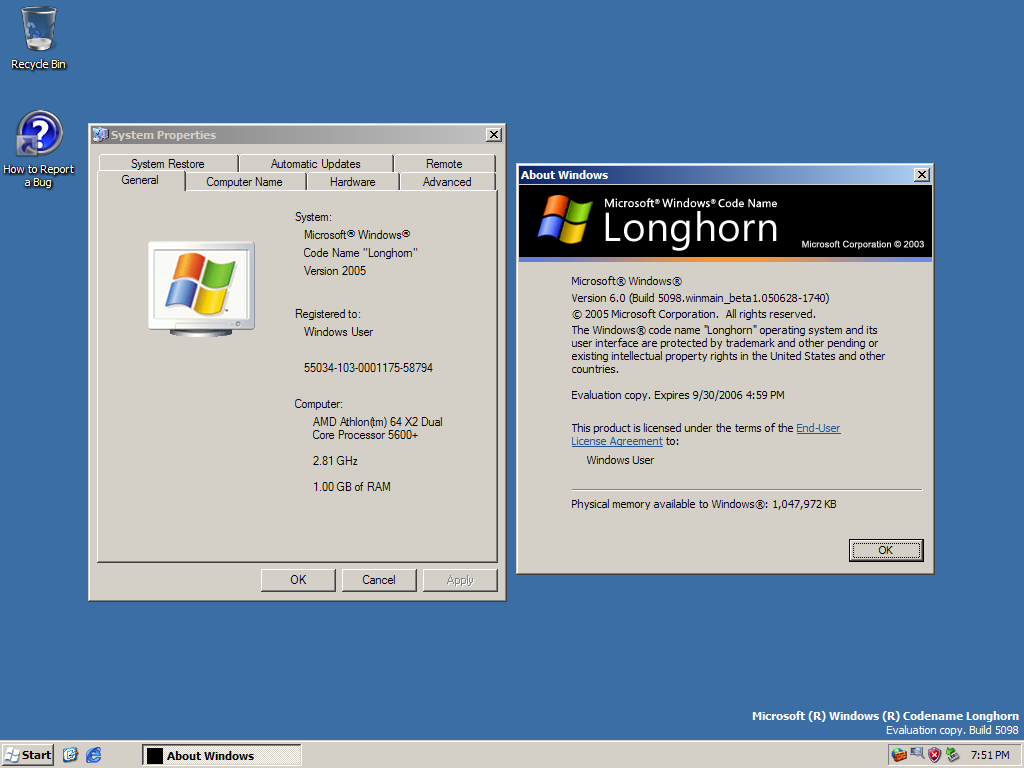Open red security shield alert tray icon
Screen dimensions: 1024x768
point(935,755)
